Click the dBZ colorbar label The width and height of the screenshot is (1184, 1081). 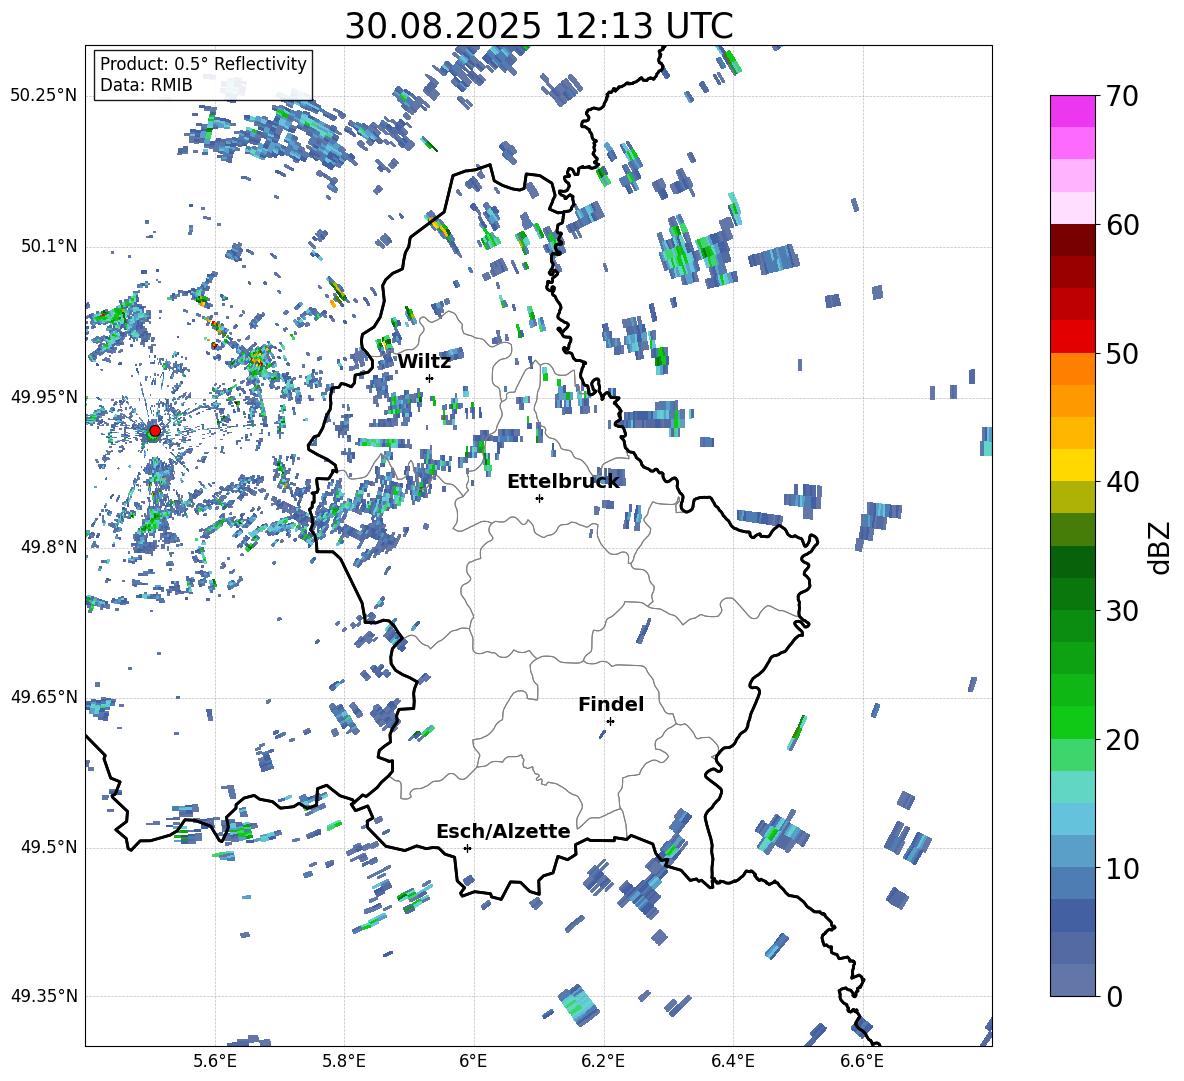[x=1161, y=547]
